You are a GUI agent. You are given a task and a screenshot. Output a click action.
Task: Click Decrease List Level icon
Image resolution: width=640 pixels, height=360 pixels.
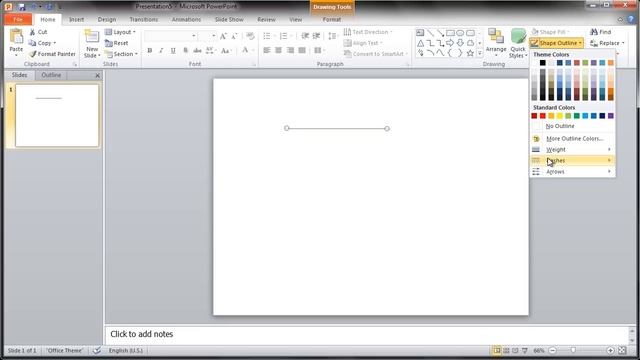coord(305,36)
